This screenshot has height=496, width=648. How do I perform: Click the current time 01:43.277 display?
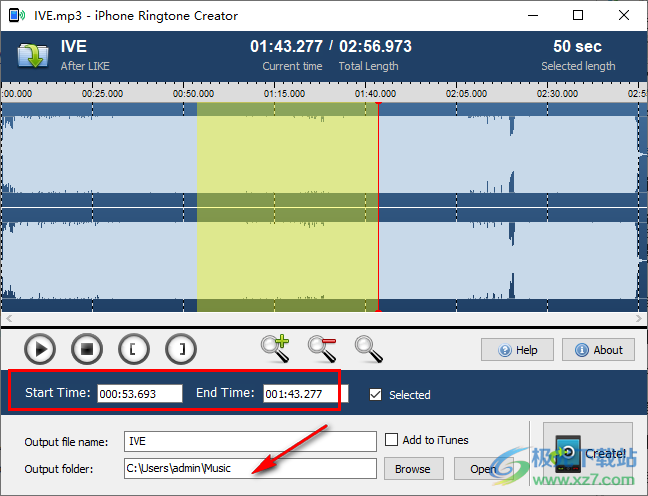(x=286, y=46)
